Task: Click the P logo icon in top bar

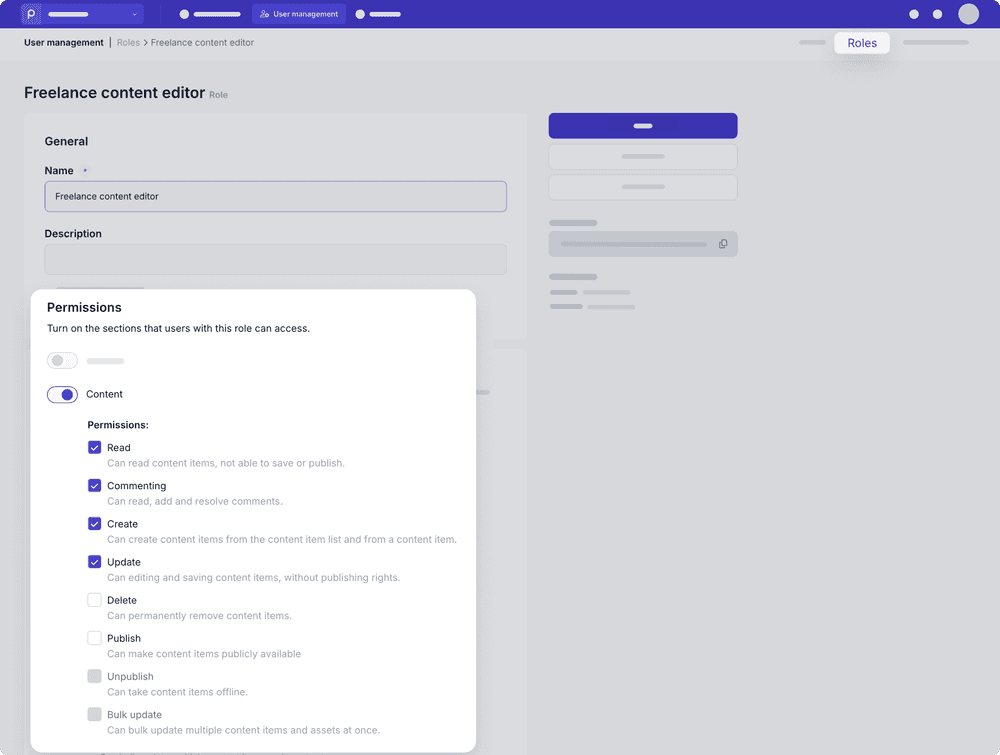Action: (32, 14)
